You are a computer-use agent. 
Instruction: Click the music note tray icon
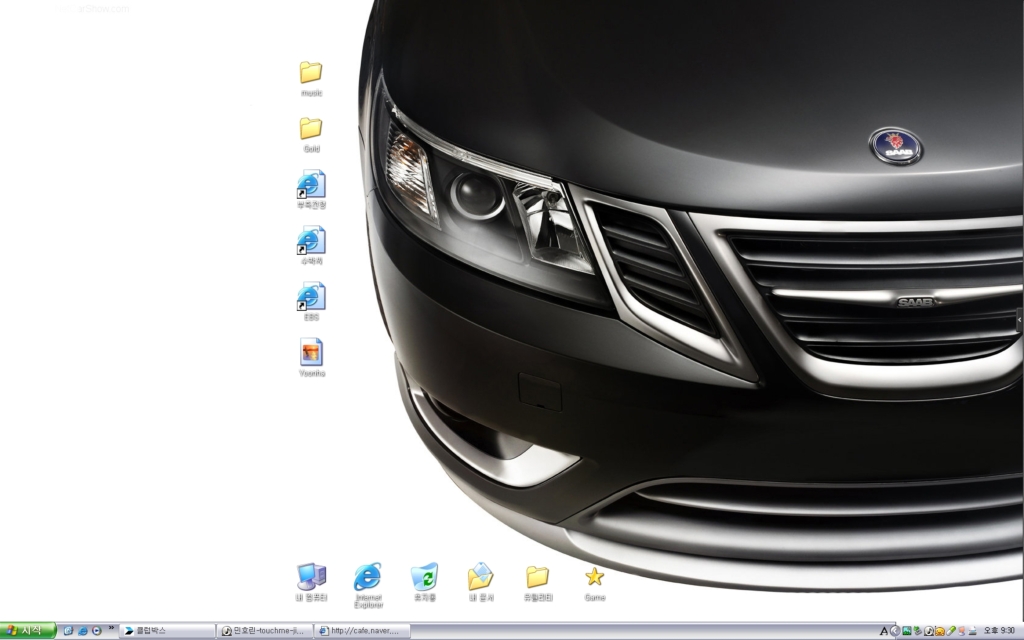(x=929, y=631)
